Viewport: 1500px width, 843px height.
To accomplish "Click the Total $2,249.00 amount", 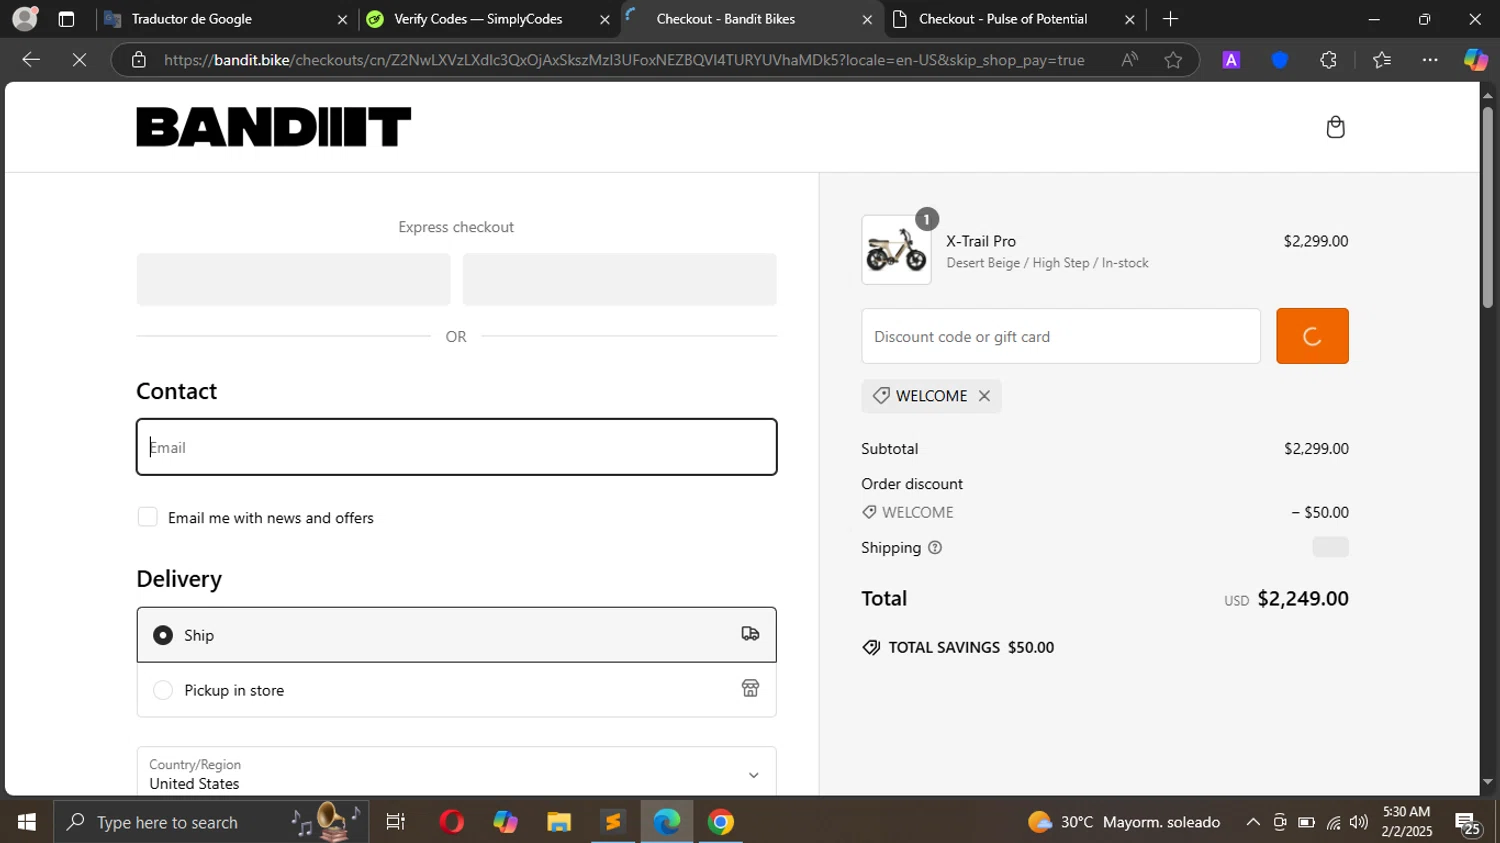I will pos(1303,598).
